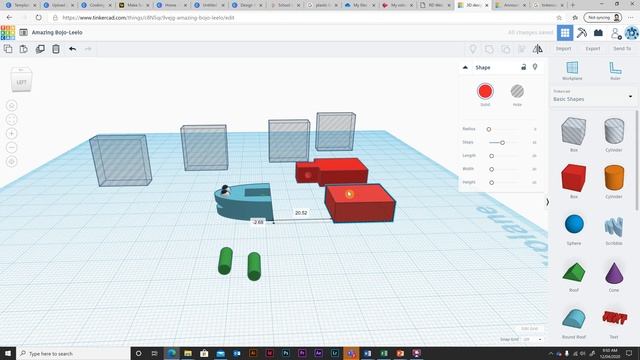Pick the Scribble shape
The height and width of the screenshot is (360, 640).
click(614, 228)
